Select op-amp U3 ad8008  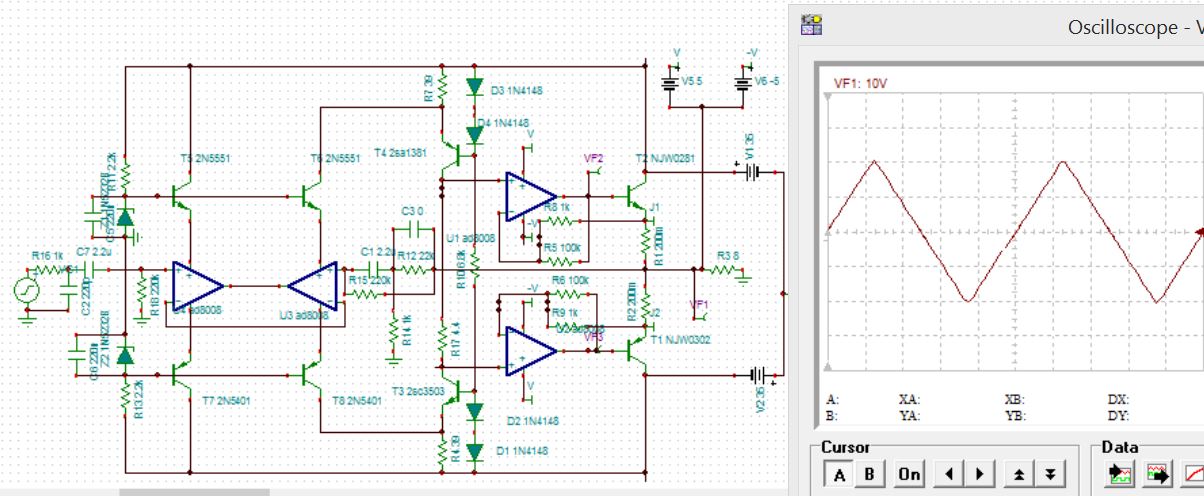[x=313, y=287]
